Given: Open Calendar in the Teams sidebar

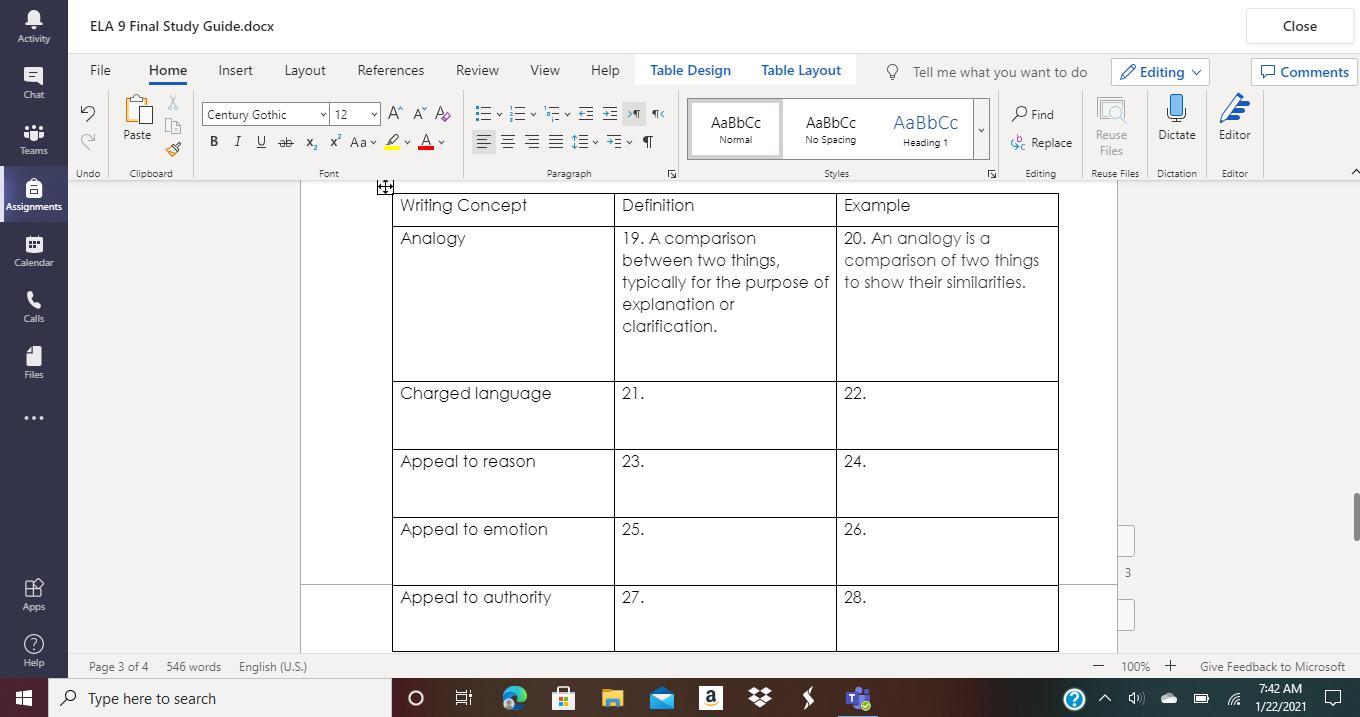Looking at the screenshot, I should tap(33, 251).
